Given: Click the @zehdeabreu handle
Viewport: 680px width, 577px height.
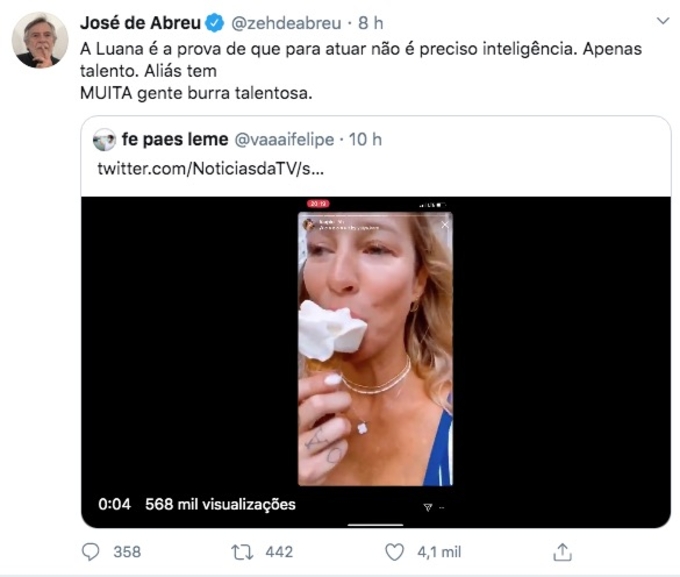Looking at the screenshot, I should point(286,22).
